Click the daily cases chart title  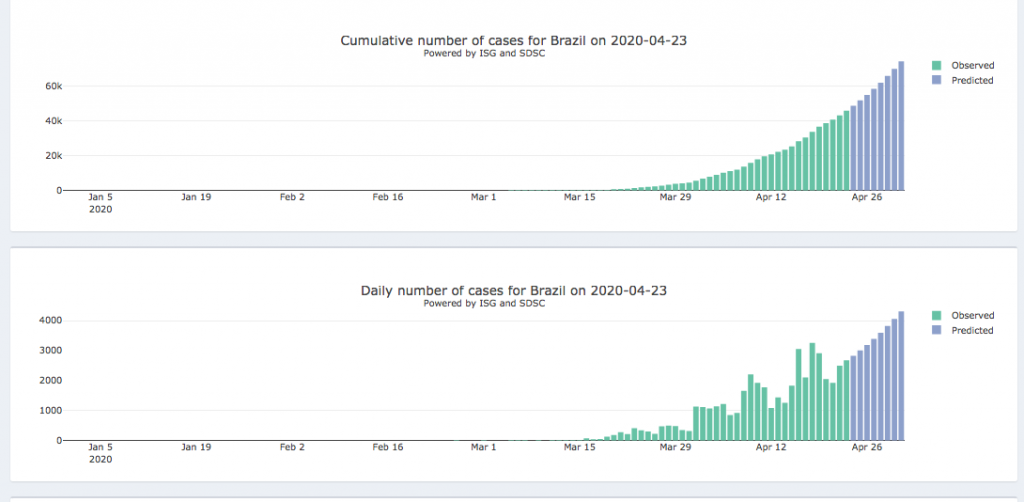[x=513, y=291]
